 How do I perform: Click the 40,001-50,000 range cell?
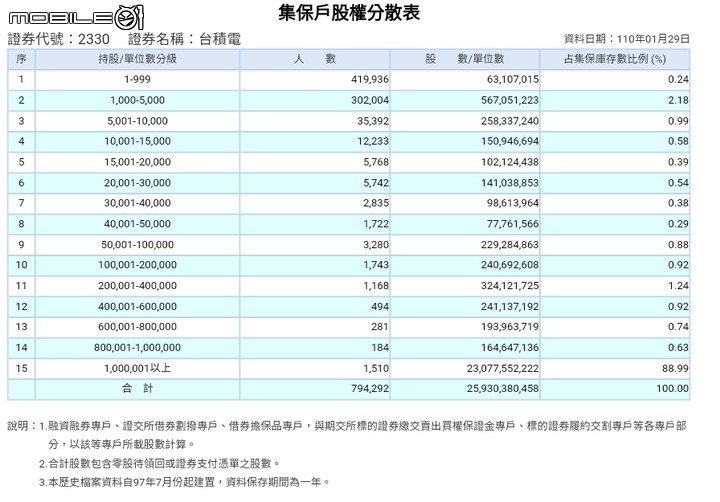137,224
